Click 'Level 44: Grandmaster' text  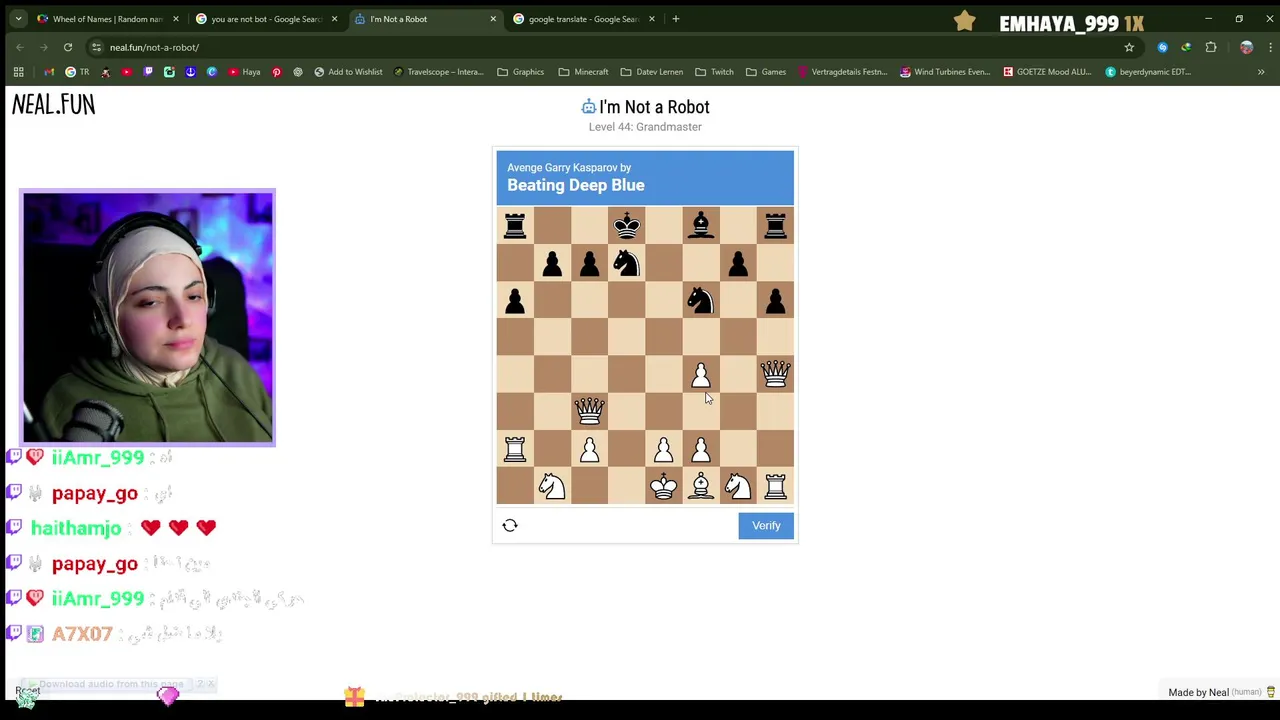[645, 127]
